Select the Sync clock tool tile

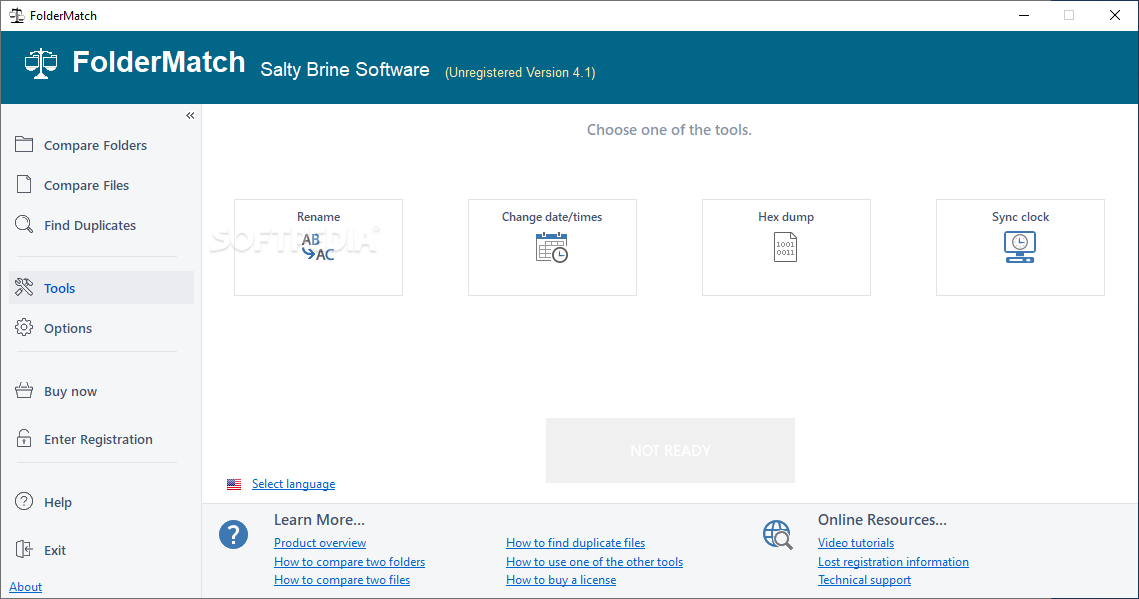coord(1020,248)
